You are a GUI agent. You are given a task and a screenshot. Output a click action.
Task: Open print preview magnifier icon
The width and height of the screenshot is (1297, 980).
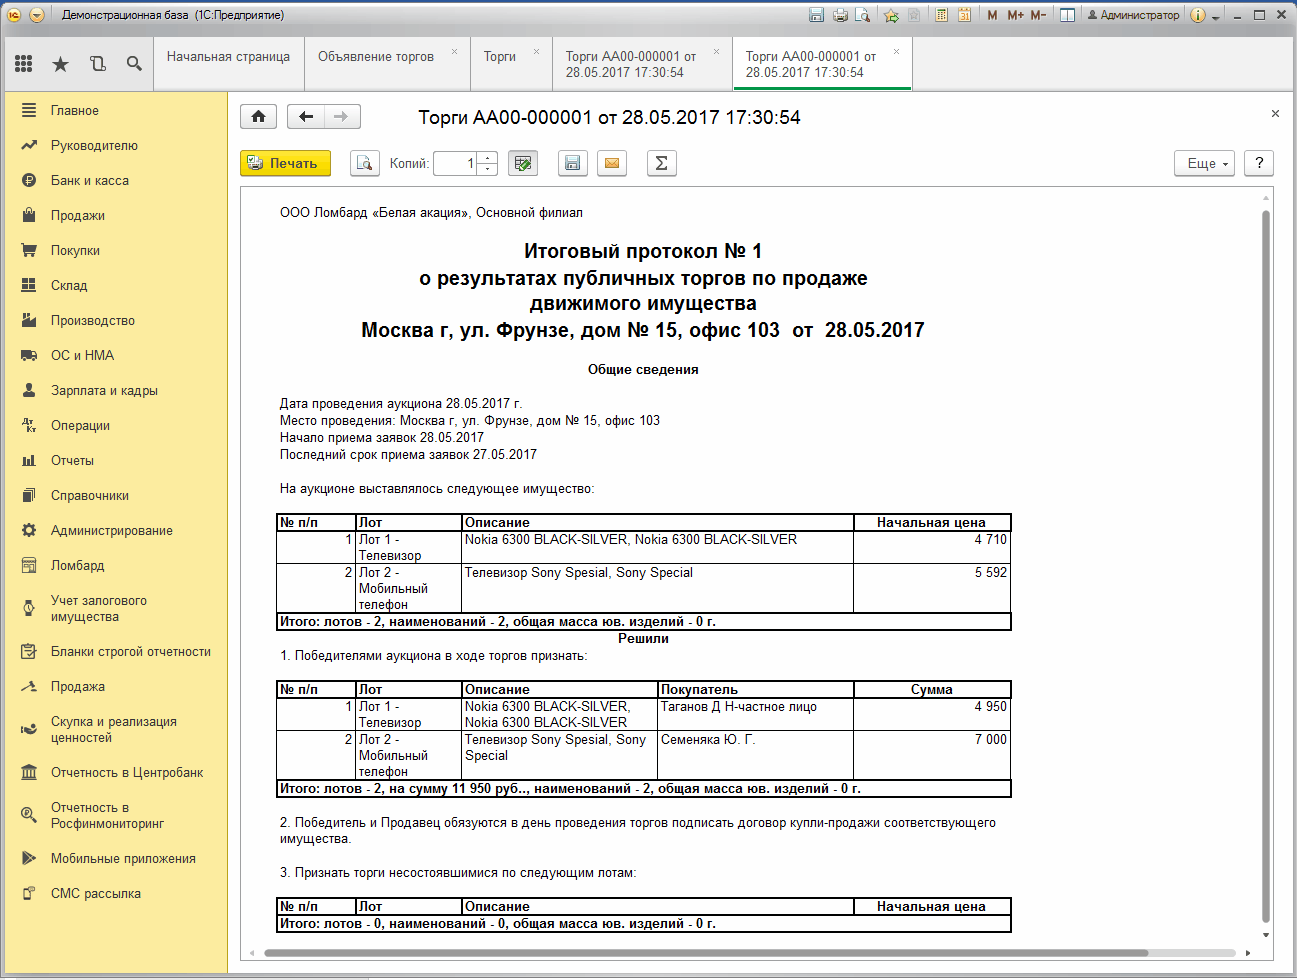point(364,163)
